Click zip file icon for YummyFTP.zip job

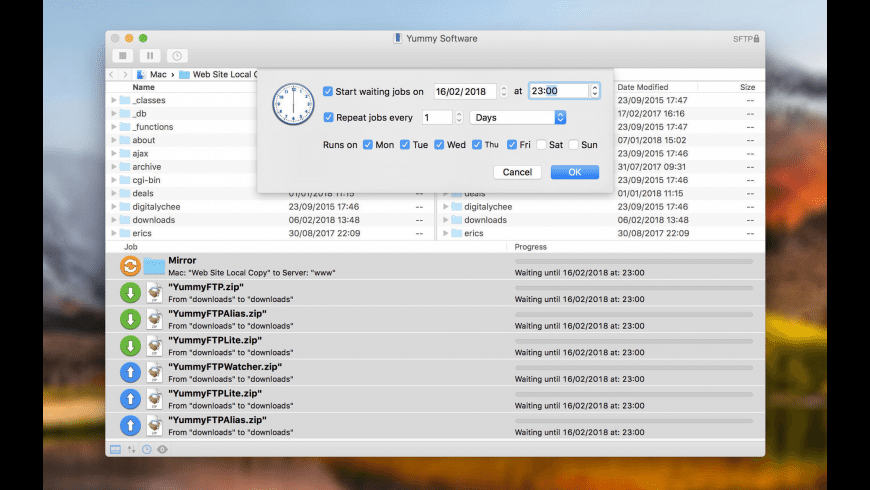pos(154,292)
